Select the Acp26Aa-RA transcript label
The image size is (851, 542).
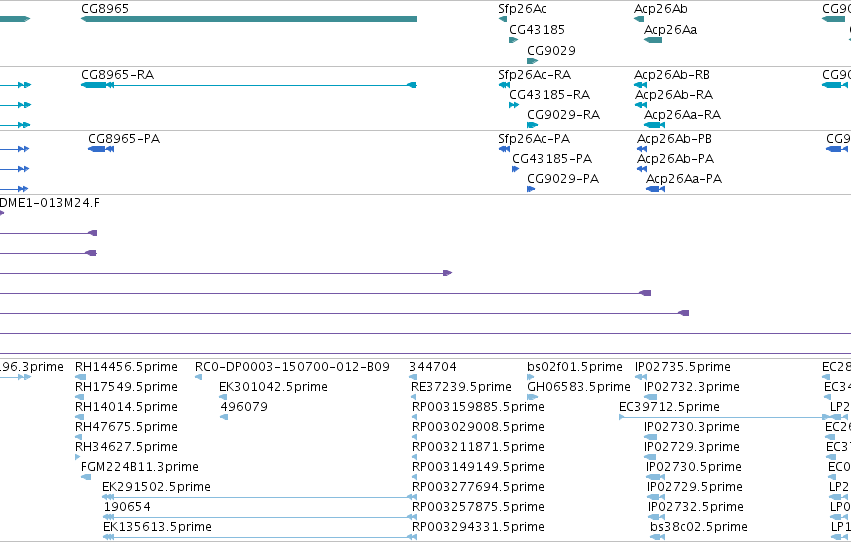tap(682, 115)
